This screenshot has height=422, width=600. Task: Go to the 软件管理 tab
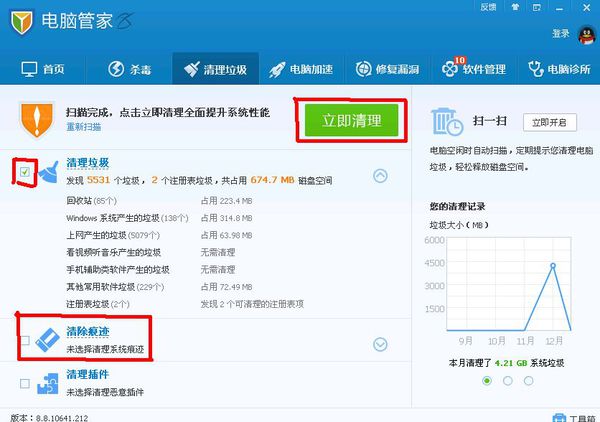point(474,69)
